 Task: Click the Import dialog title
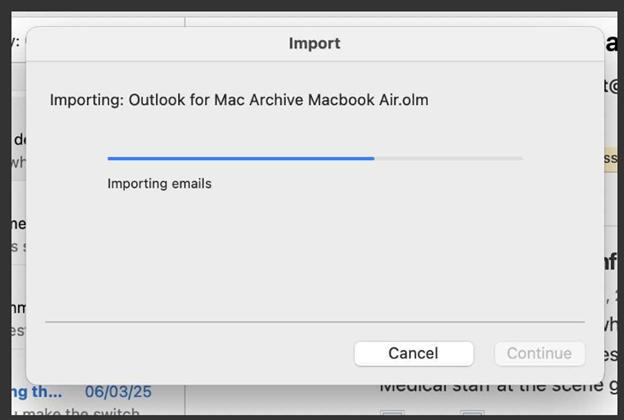click(314, 43)
